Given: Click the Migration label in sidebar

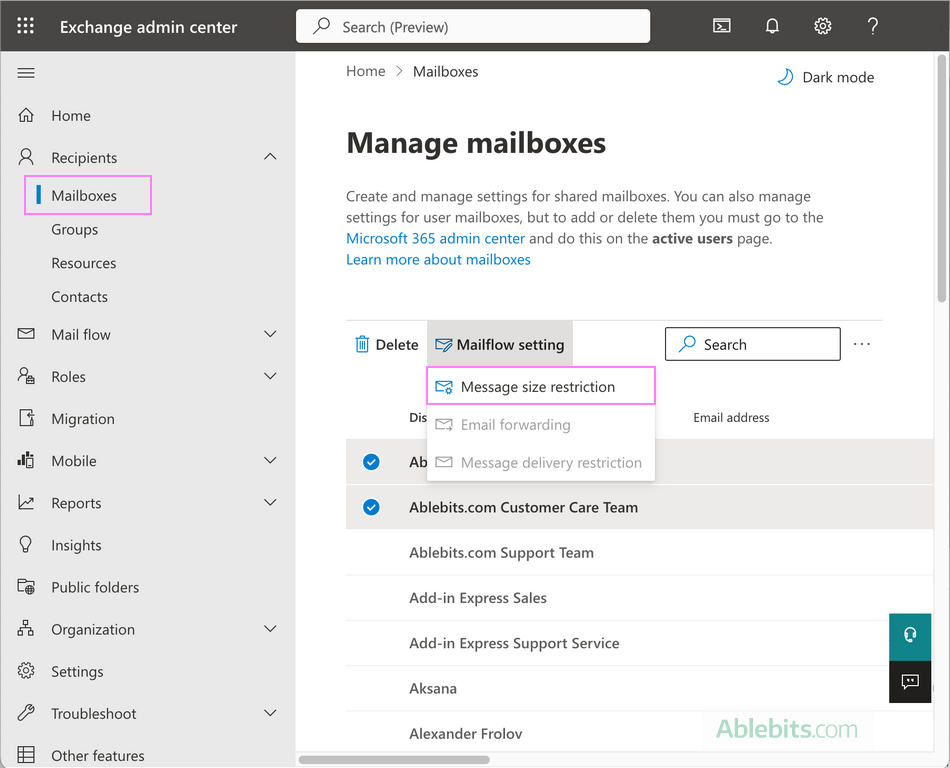Looking at the screenshot, I should tap(83, 419).
